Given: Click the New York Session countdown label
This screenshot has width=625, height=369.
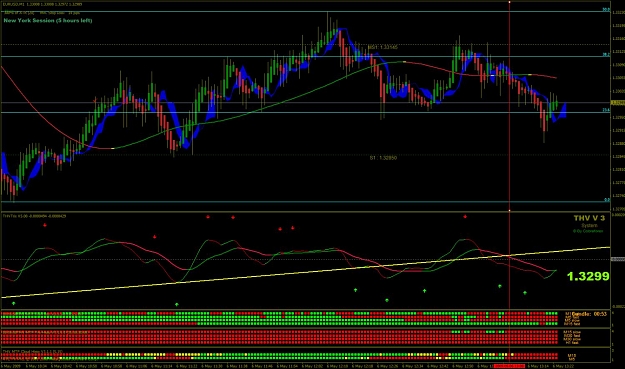Looking at the screenshot, I should click(x=48, y=20).
